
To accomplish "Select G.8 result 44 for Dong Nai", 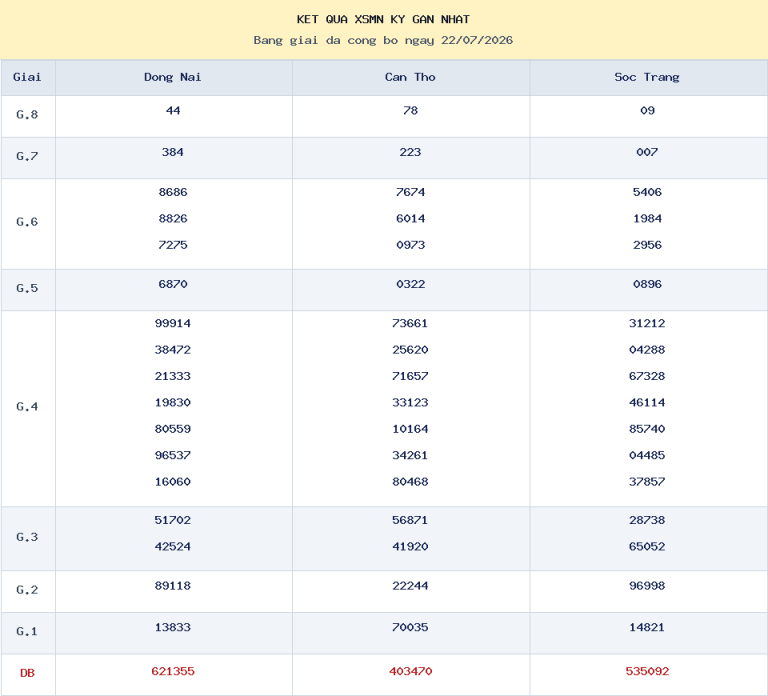I will pos(173,111).
